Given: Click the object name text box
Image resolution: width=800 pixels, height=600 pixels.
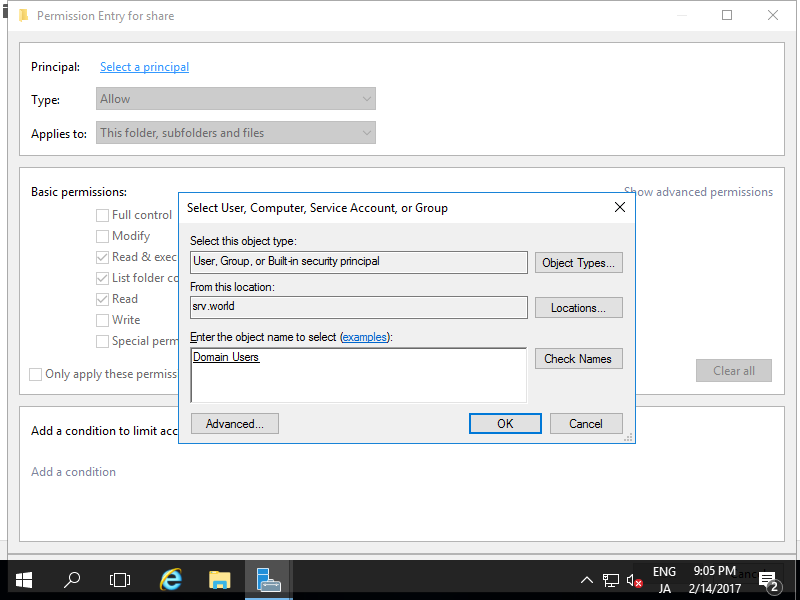Looking at the screenshot, I should click(x=359, y=376).
